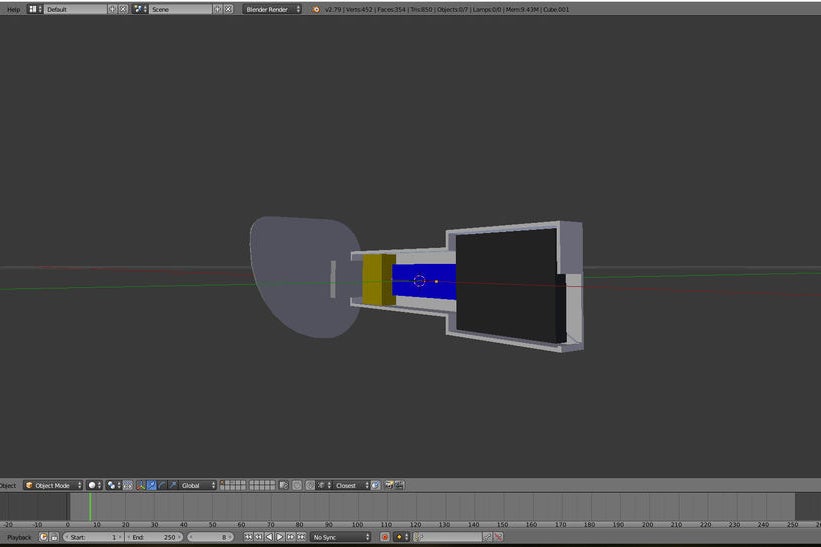Open the No Sync dropdown
The height and width of the screenshot is (547, 821).
point(340,537)
